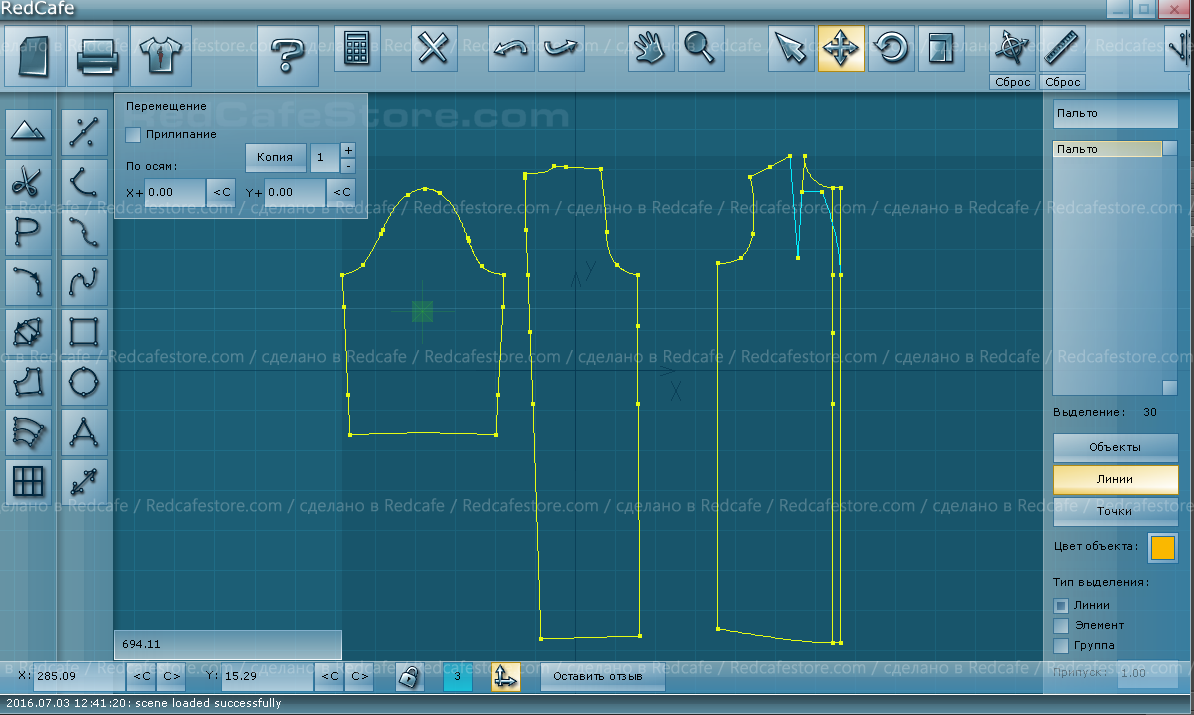Click the <C button beside X coordinate
Viewport: 1194px width, 715px height.
pos(142,676)
